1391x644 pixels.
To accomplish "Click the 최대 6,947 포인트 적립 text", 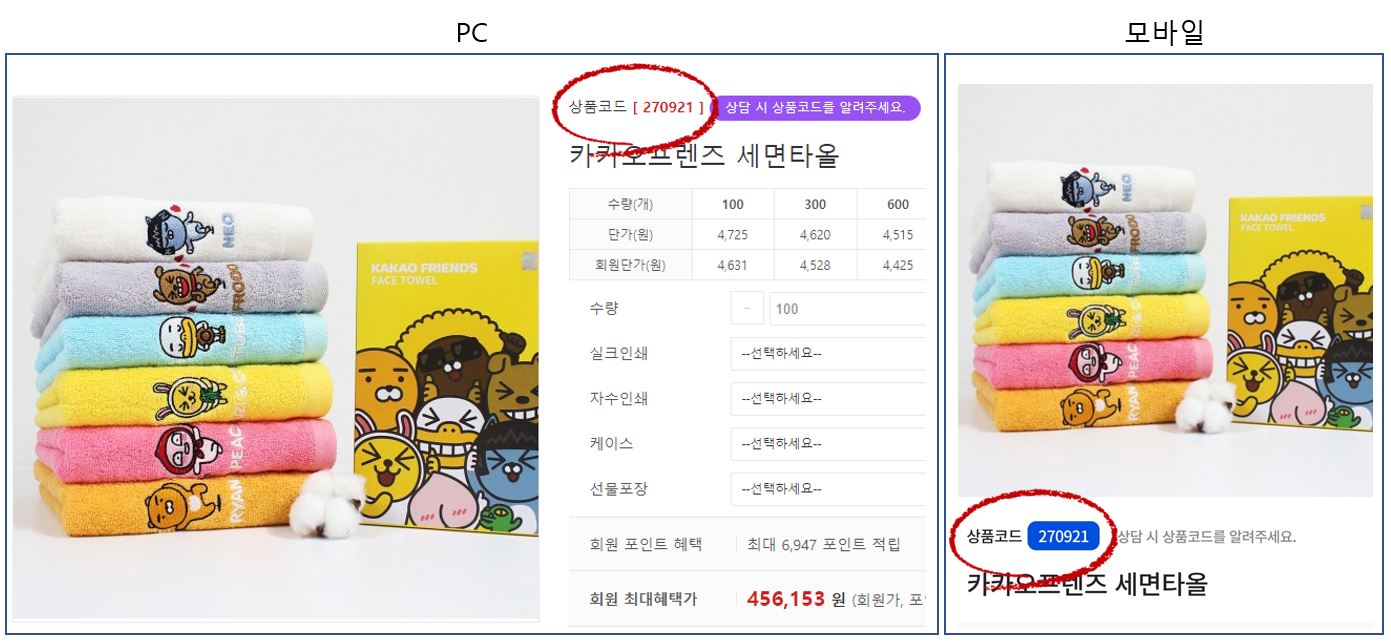I will click(823, 544).
